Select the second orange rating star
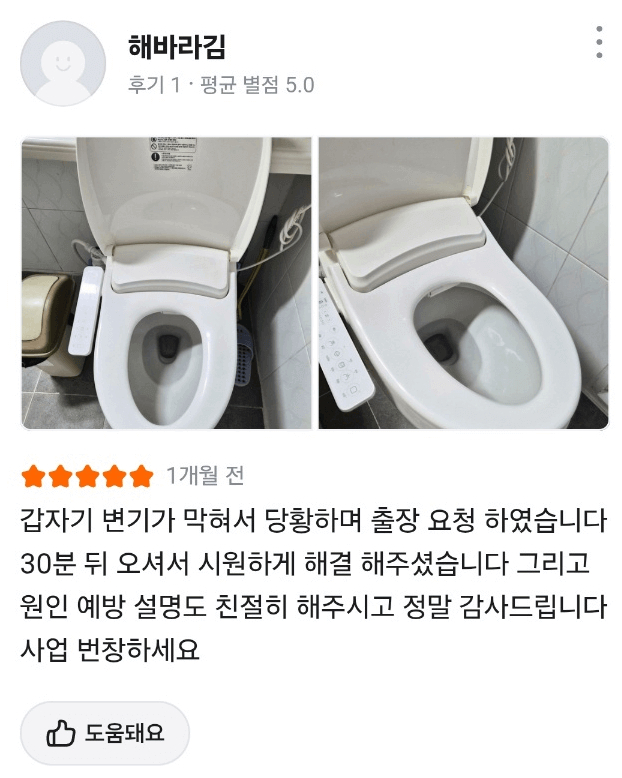The width and height of the screenshot is (622, 778). click(x=61, y=476)
